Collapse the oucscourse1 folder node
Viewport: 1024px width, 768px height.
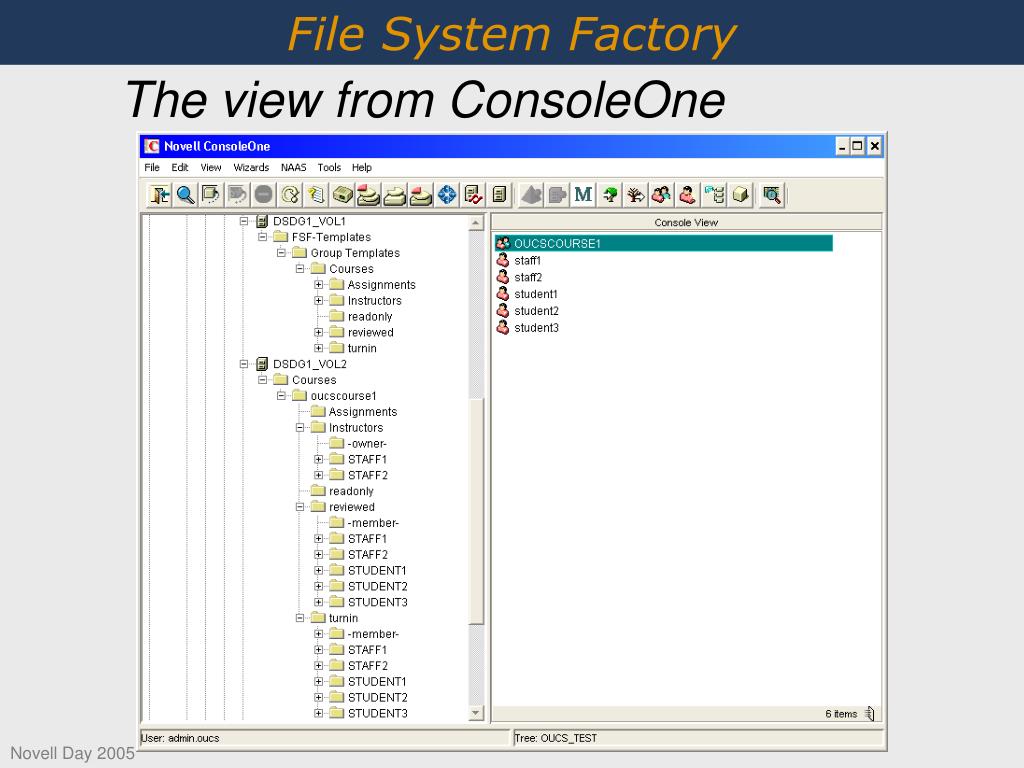pyautogui.click(x=281, y=396)
